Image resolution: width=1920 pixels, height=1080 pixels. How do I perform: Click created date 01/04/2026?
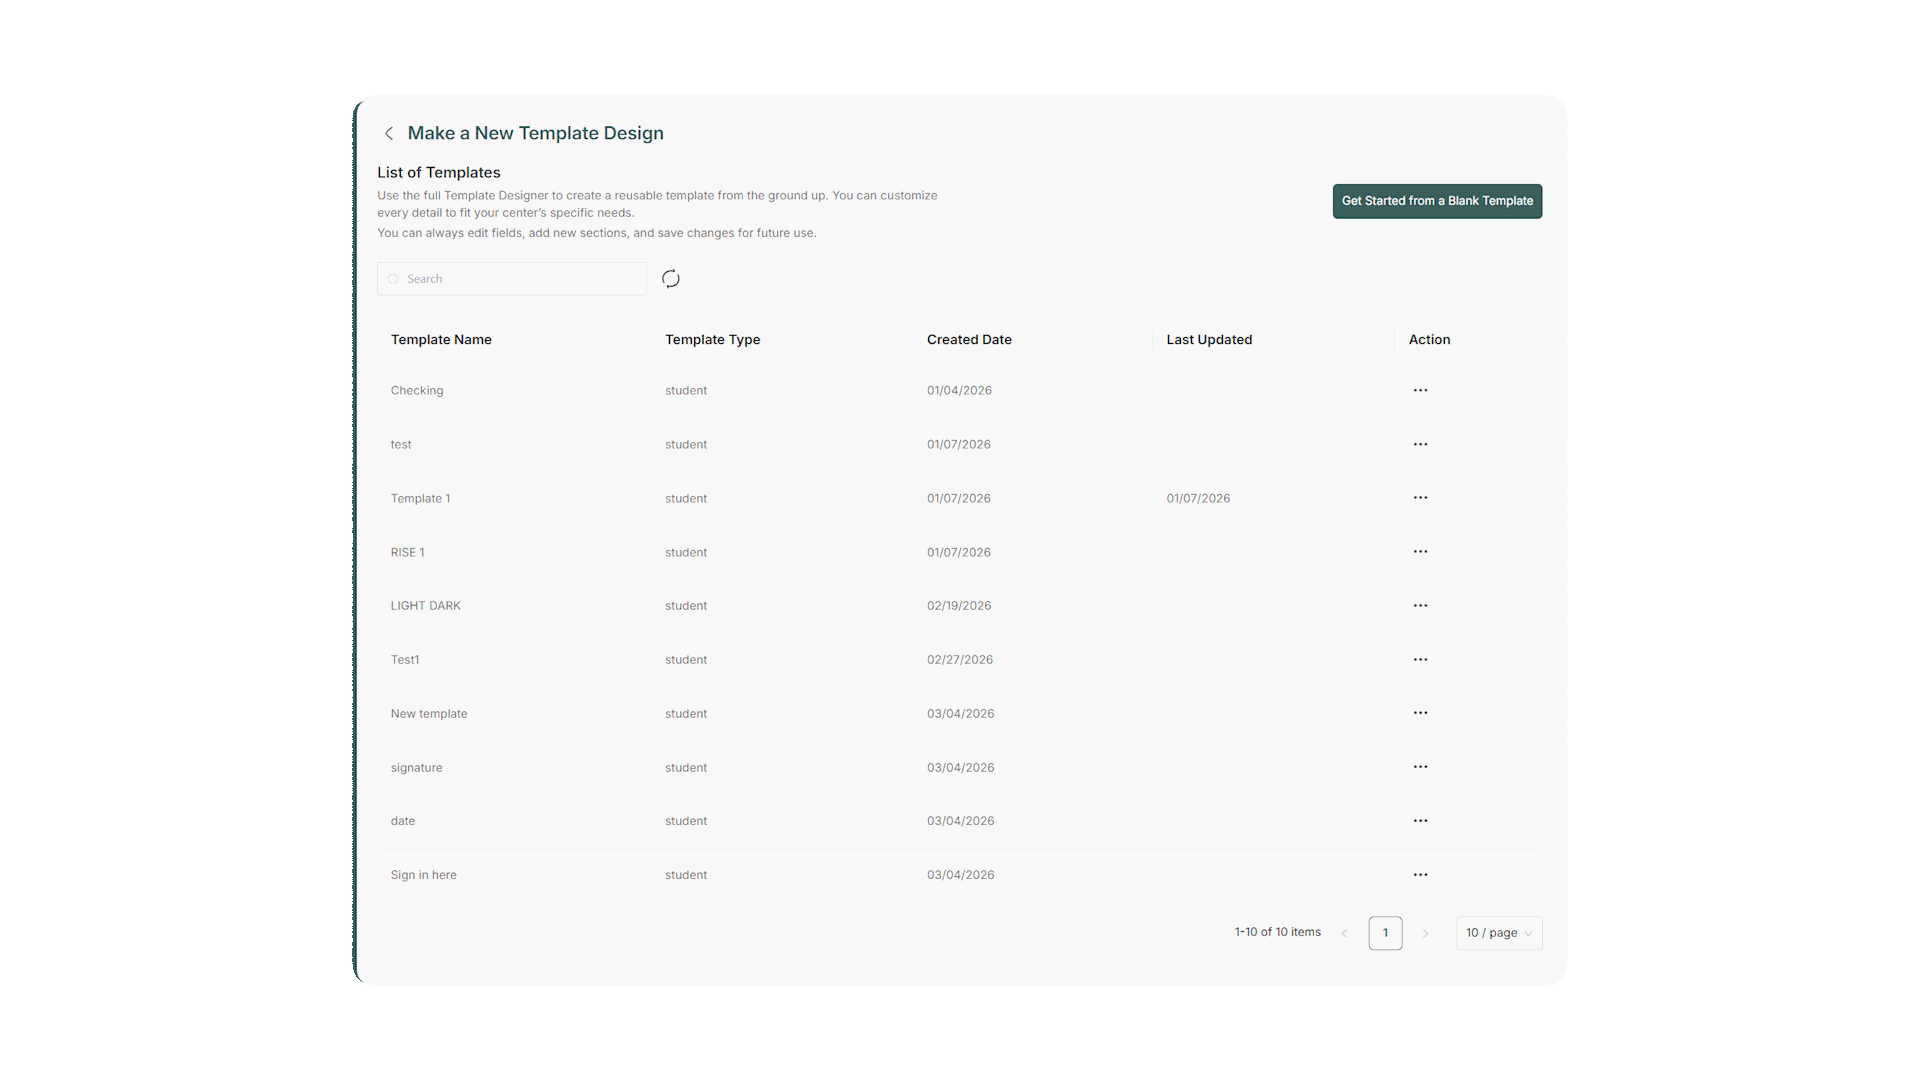(959, 391)
